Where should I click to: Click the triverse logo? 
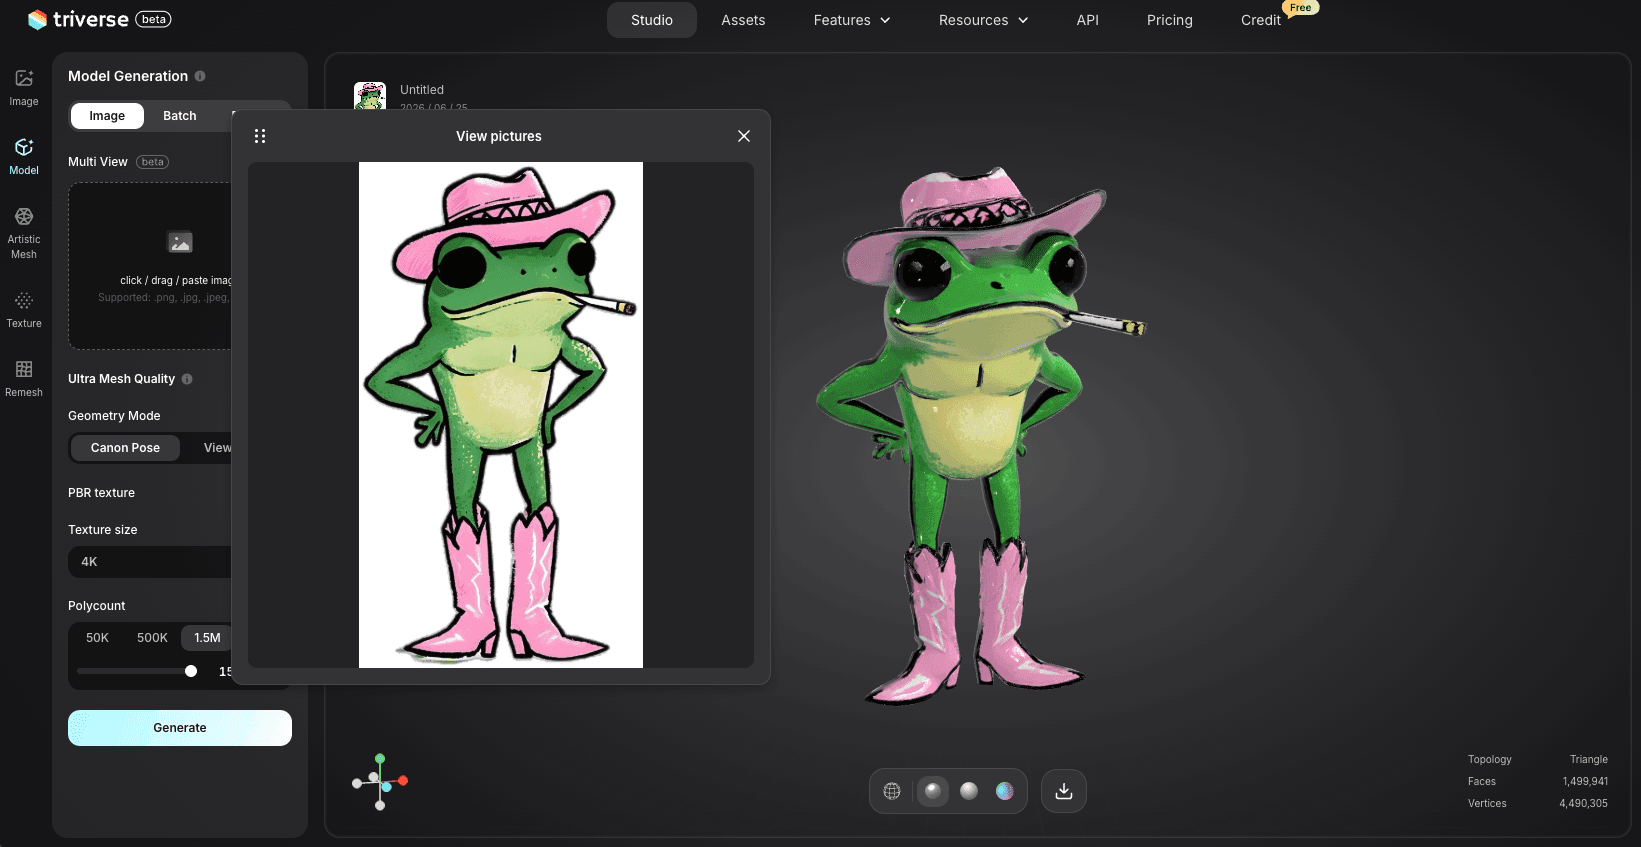tap(78, 19)
